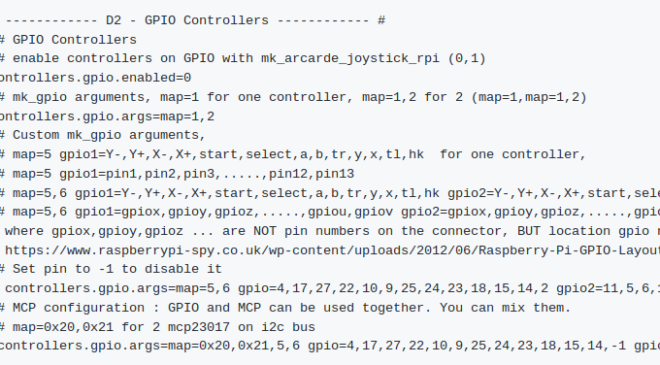Click the 'MCP configuration' comment line

(285, 308)
